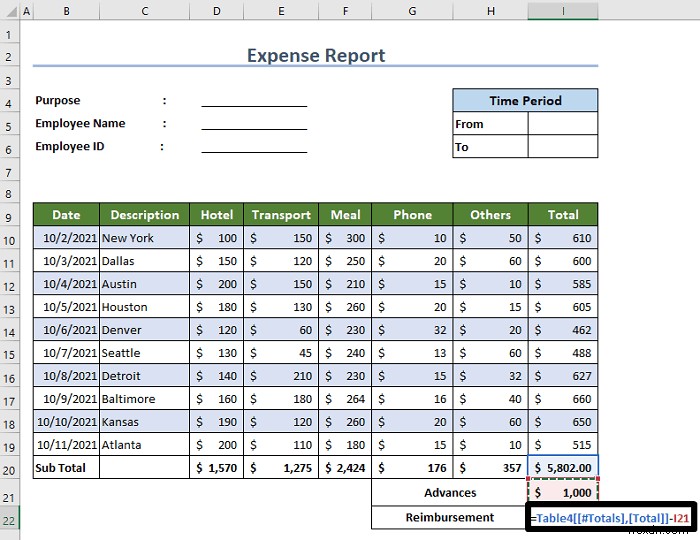
Task: Select the New York description cell
Action: click(145, 238)
